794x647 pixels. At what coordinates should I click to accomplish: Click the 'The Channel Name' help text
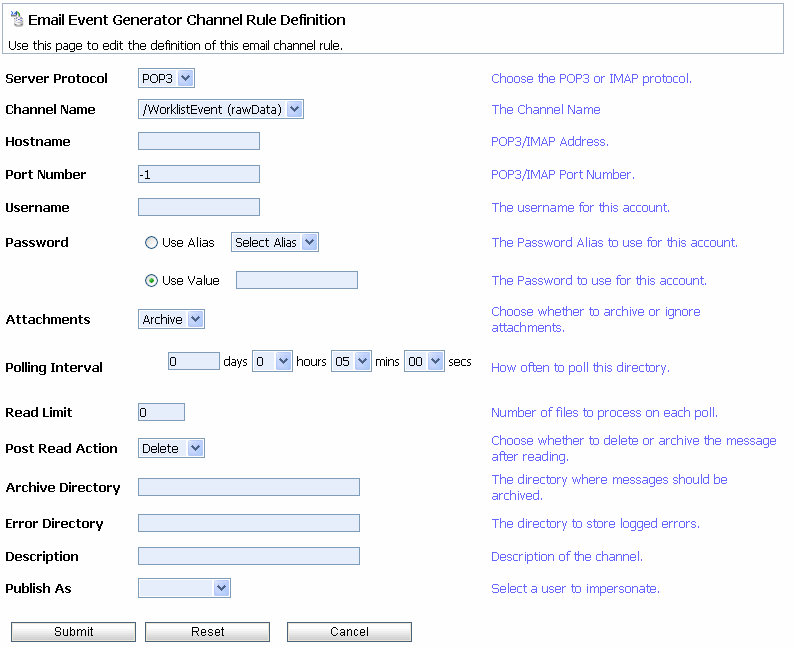click(x=546, y=109)
